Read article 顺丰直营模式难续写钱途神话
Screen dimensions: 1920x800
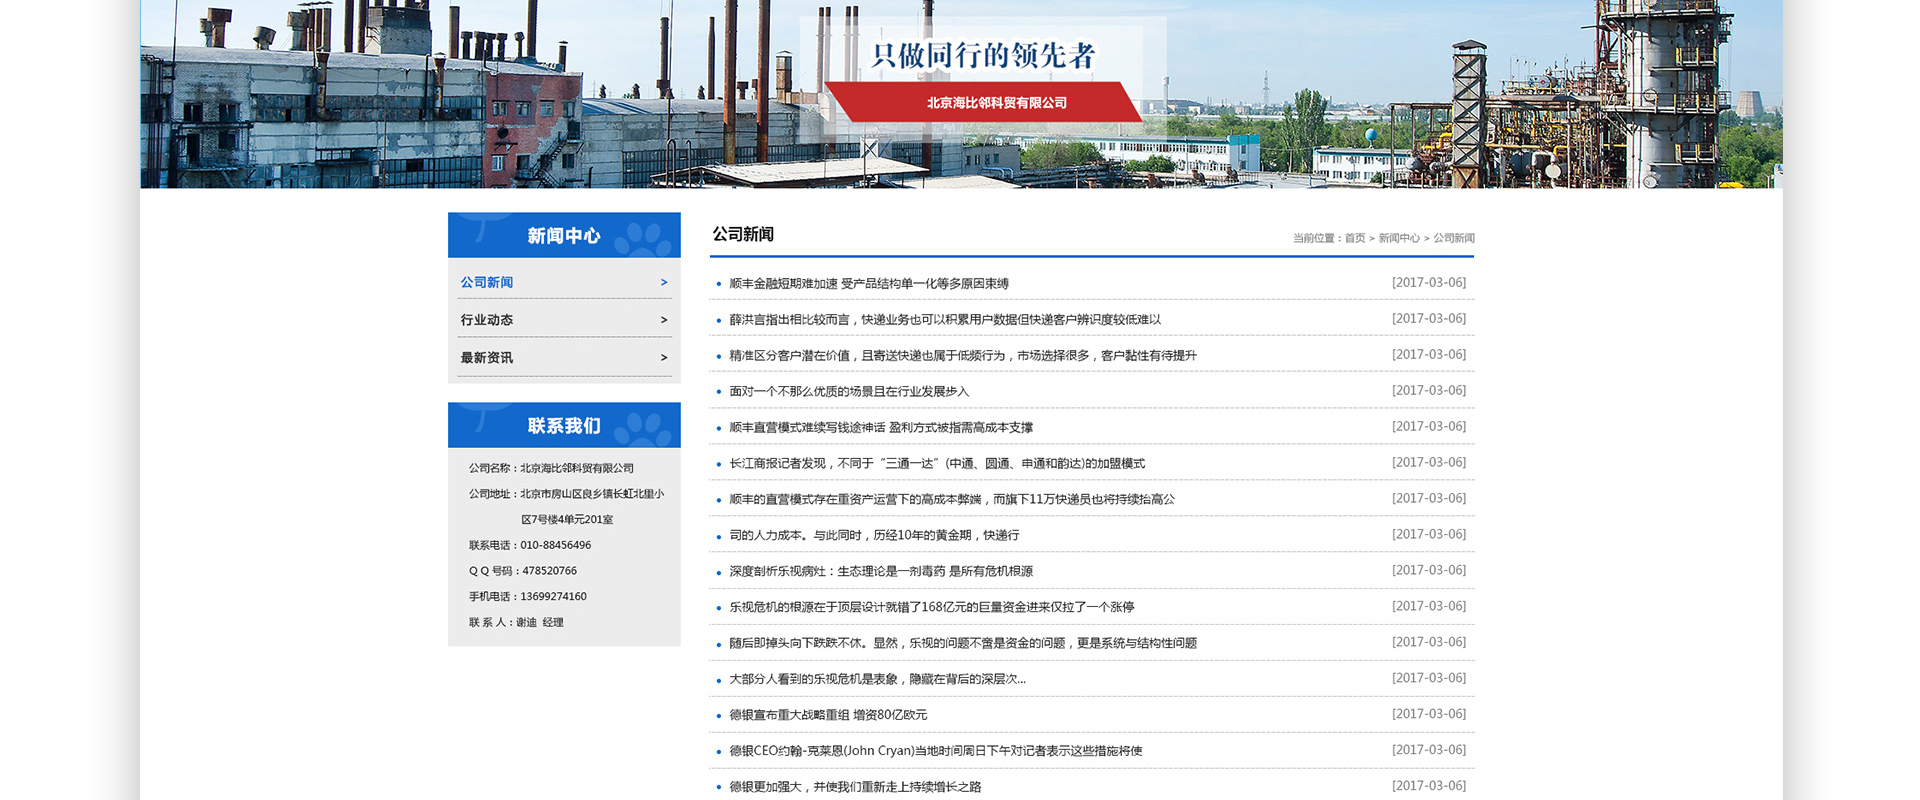[880, 428]
